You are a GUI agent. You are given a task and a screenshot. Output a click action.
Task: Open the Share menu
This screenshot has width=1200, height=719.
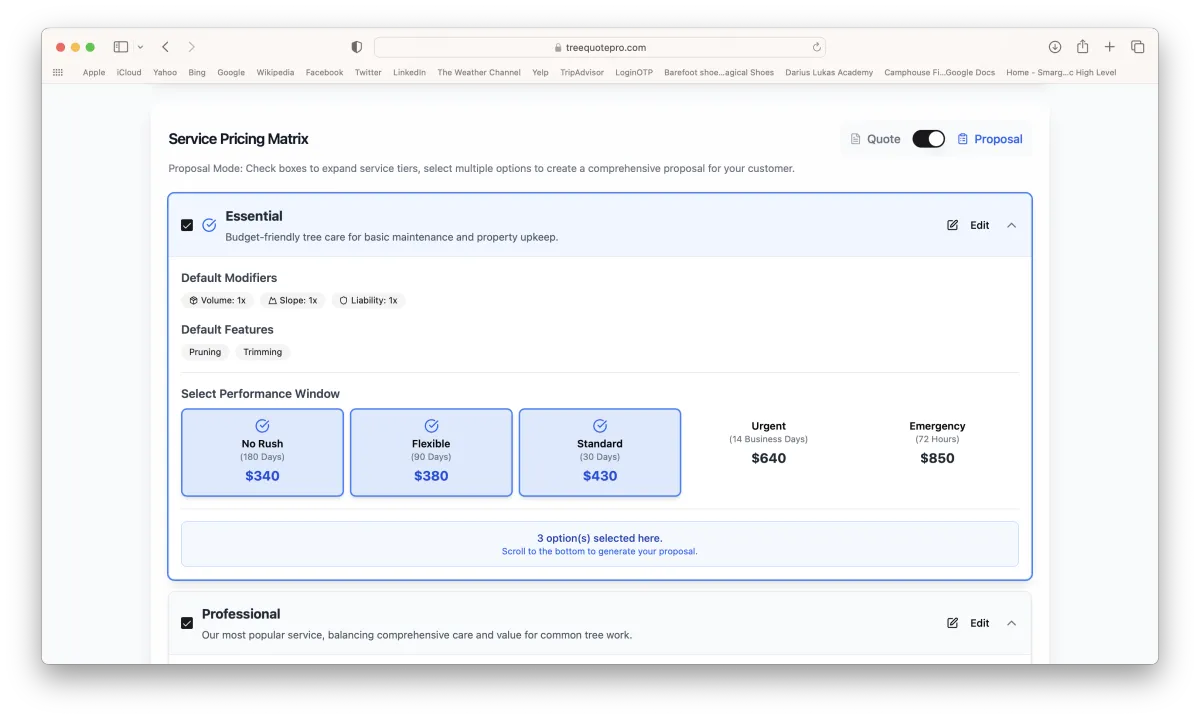coord(1082,47)
